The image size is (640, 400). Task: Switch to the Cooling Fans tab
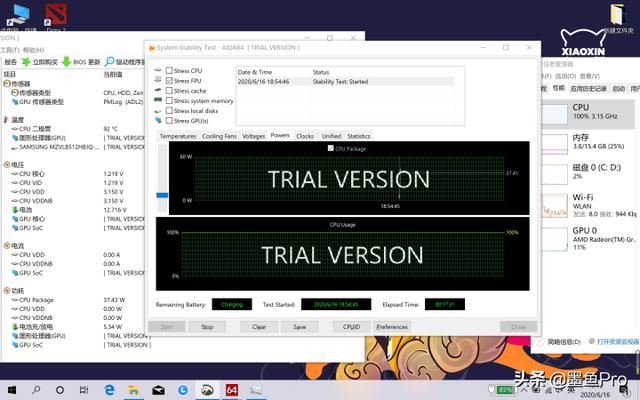219,136
